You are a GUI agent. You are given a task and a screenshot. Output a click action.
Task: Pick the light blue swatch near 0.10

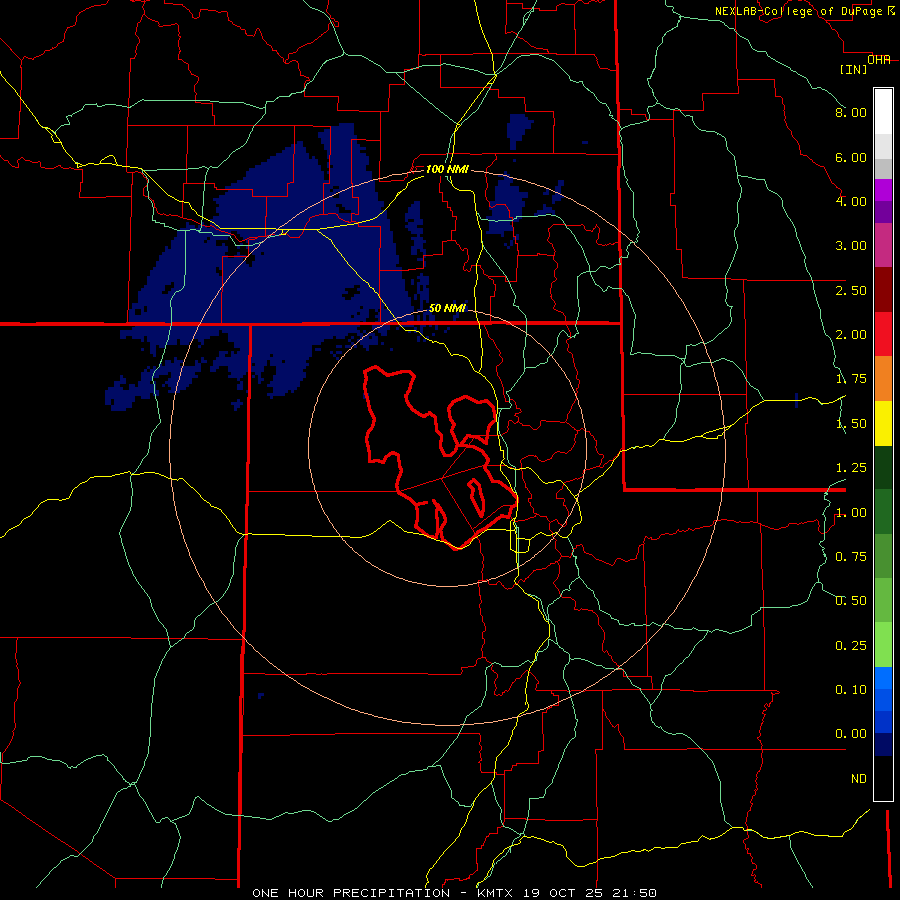click(883, 678)
